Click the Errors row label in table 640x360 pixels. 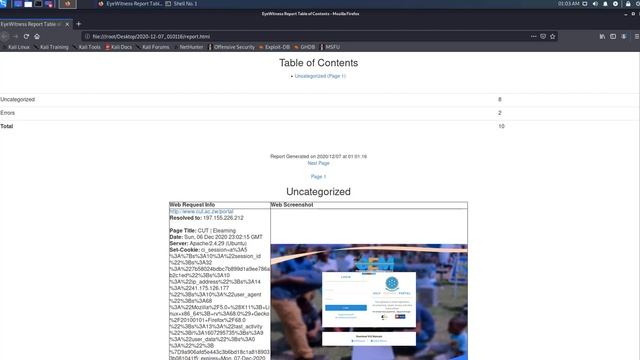7,113
